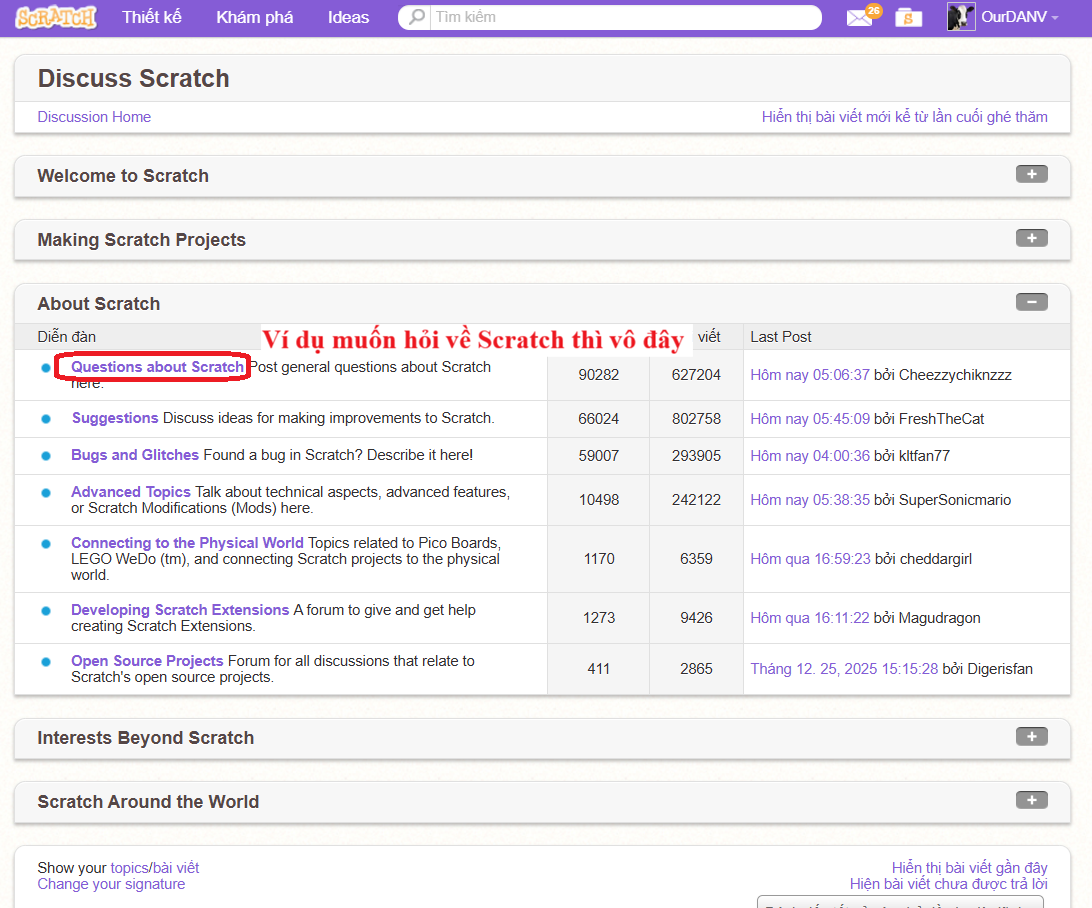
Task: Click the Scratch logo
Action: [55, 17]
